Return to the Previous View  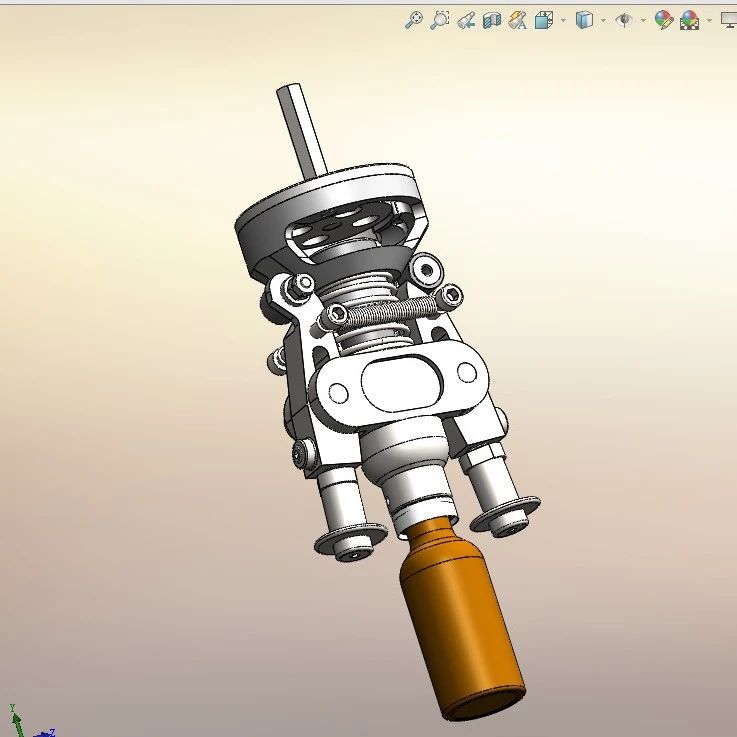(x=466, y=21)
